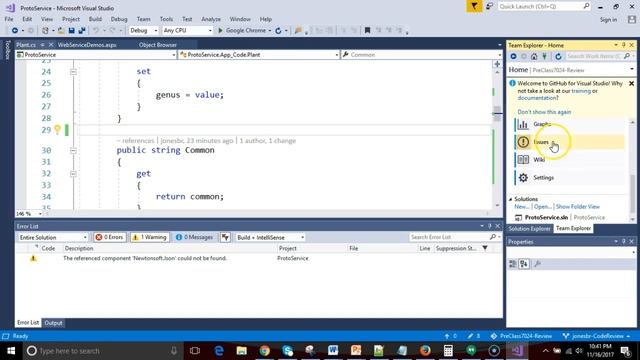Screen dimensions: 640x360
Task: Click the Undo arrow in the toolbar
Action: coord(96,31)
